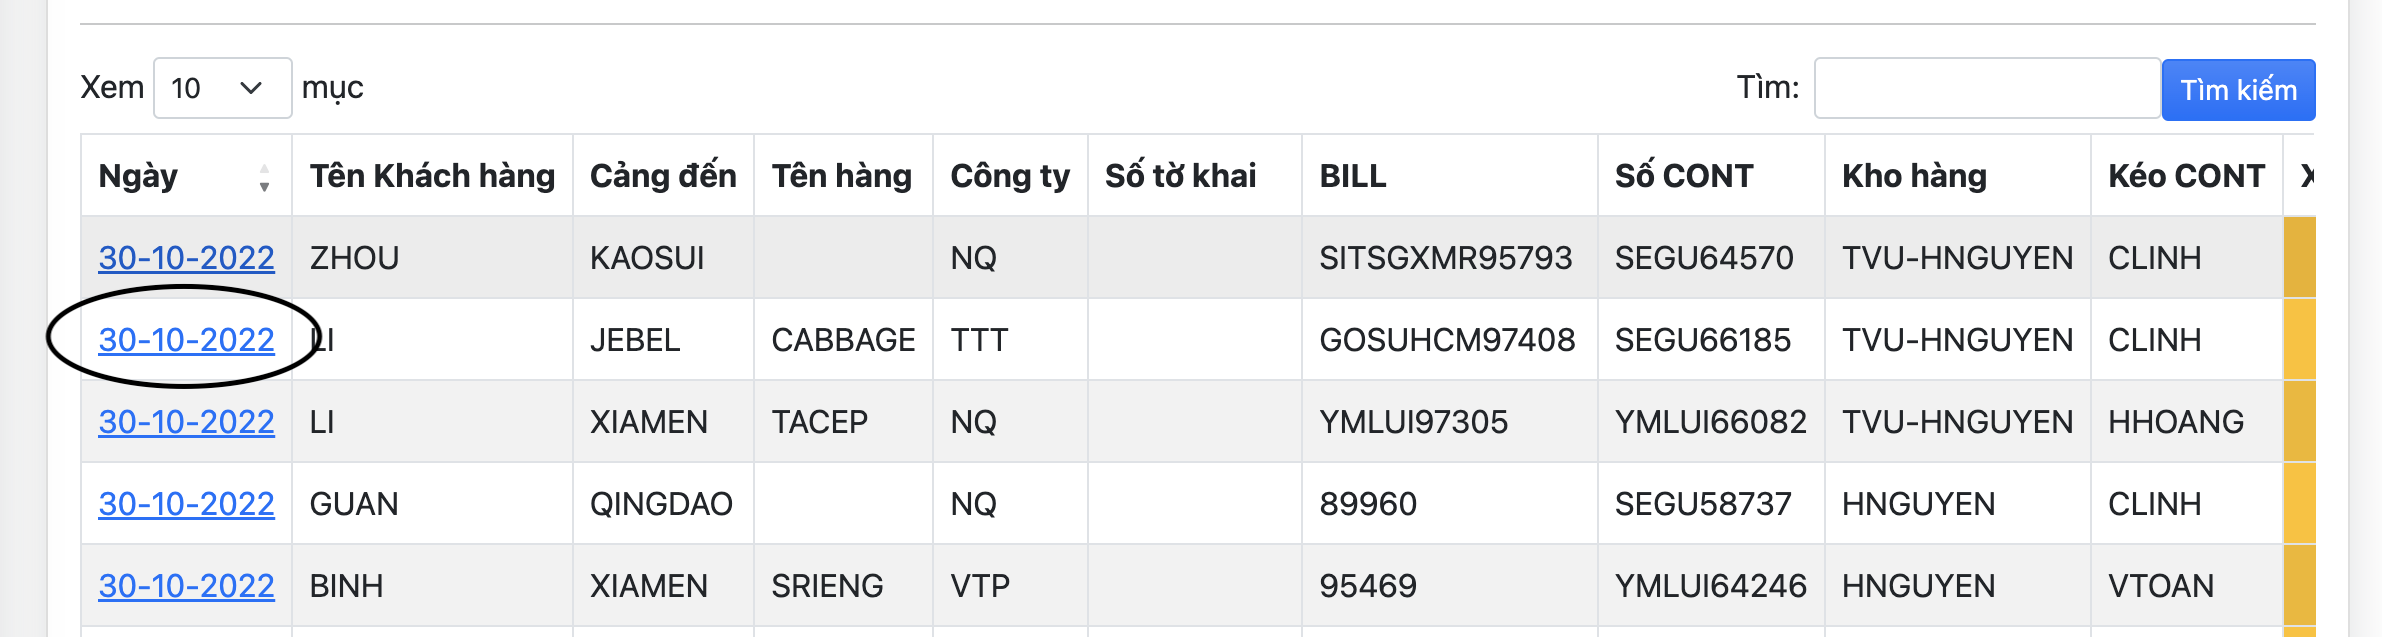Sort by the Cảng đến column header
2382x637 pixels.
tap(663, 176)
